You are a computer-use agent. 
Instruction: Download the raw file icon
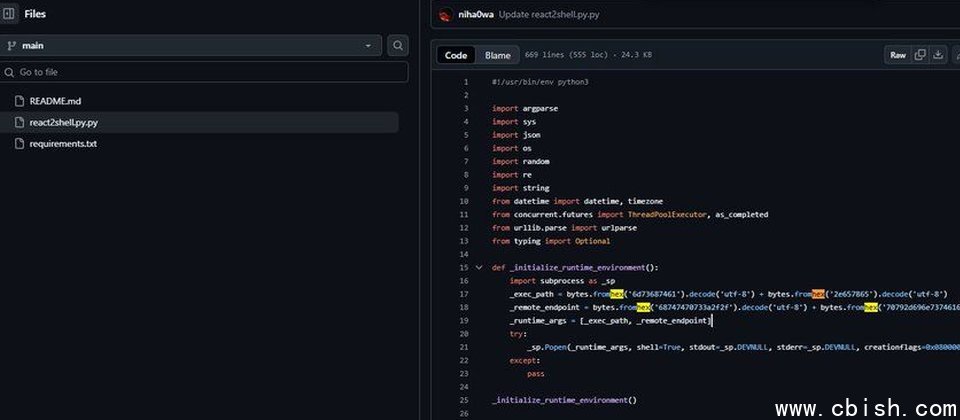tap(938, 55)
